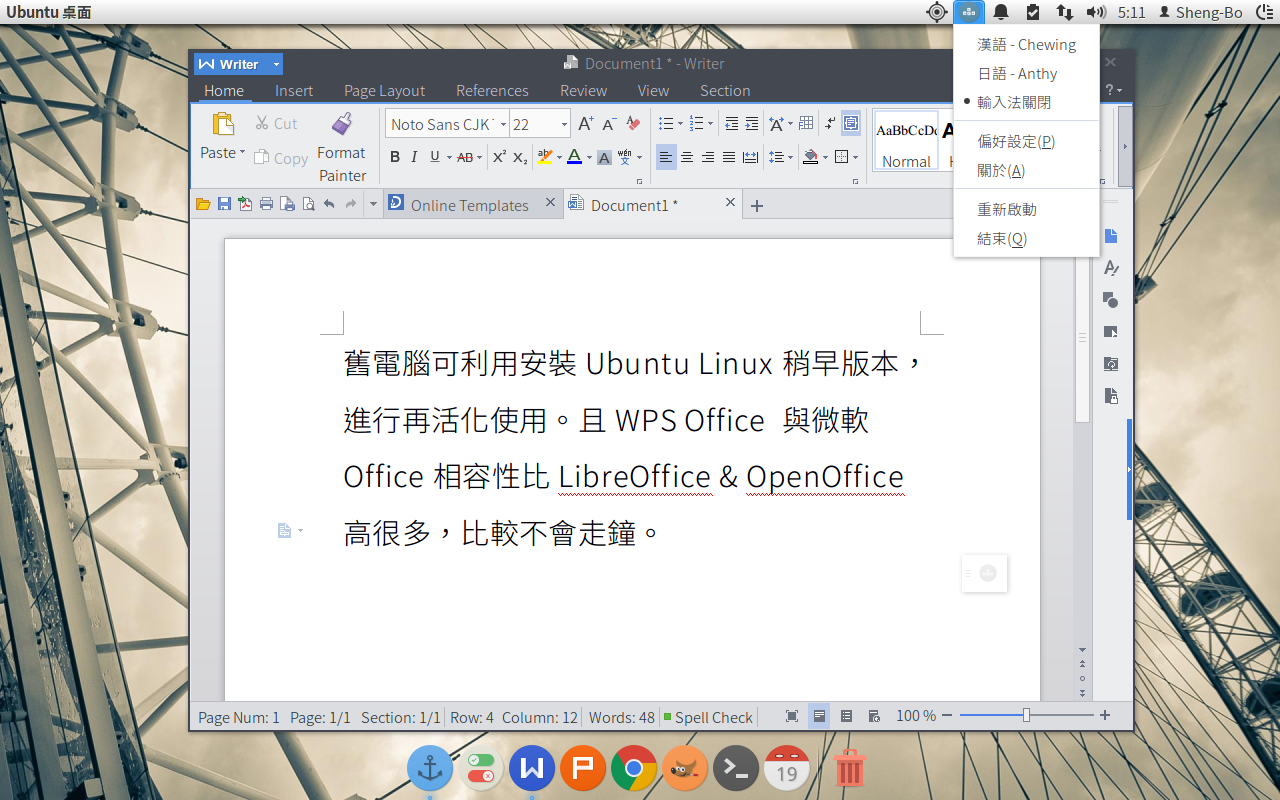The width and height of the screenshot is (1280, 800).
Task: Expand the quick access toolbar customize arrow
Action: tap(373, 204)
